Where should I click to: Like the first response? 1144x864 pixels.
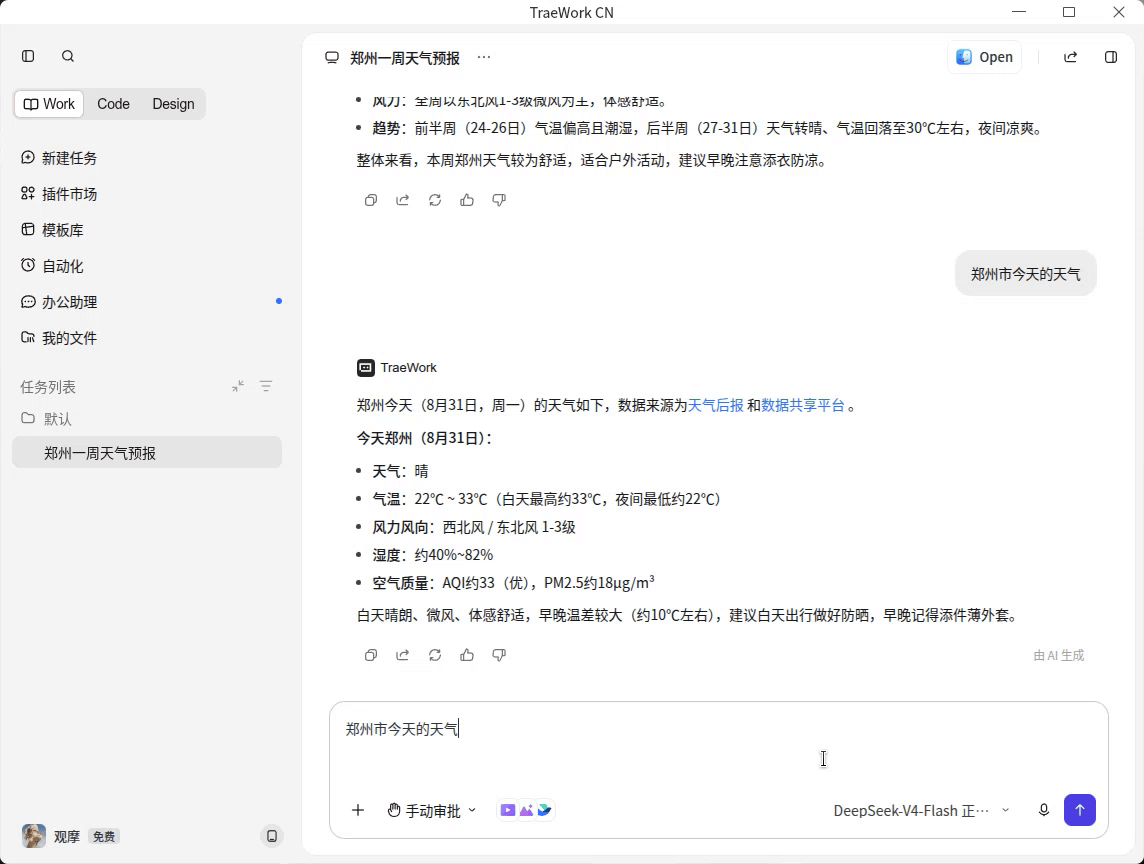pos(467,200)
